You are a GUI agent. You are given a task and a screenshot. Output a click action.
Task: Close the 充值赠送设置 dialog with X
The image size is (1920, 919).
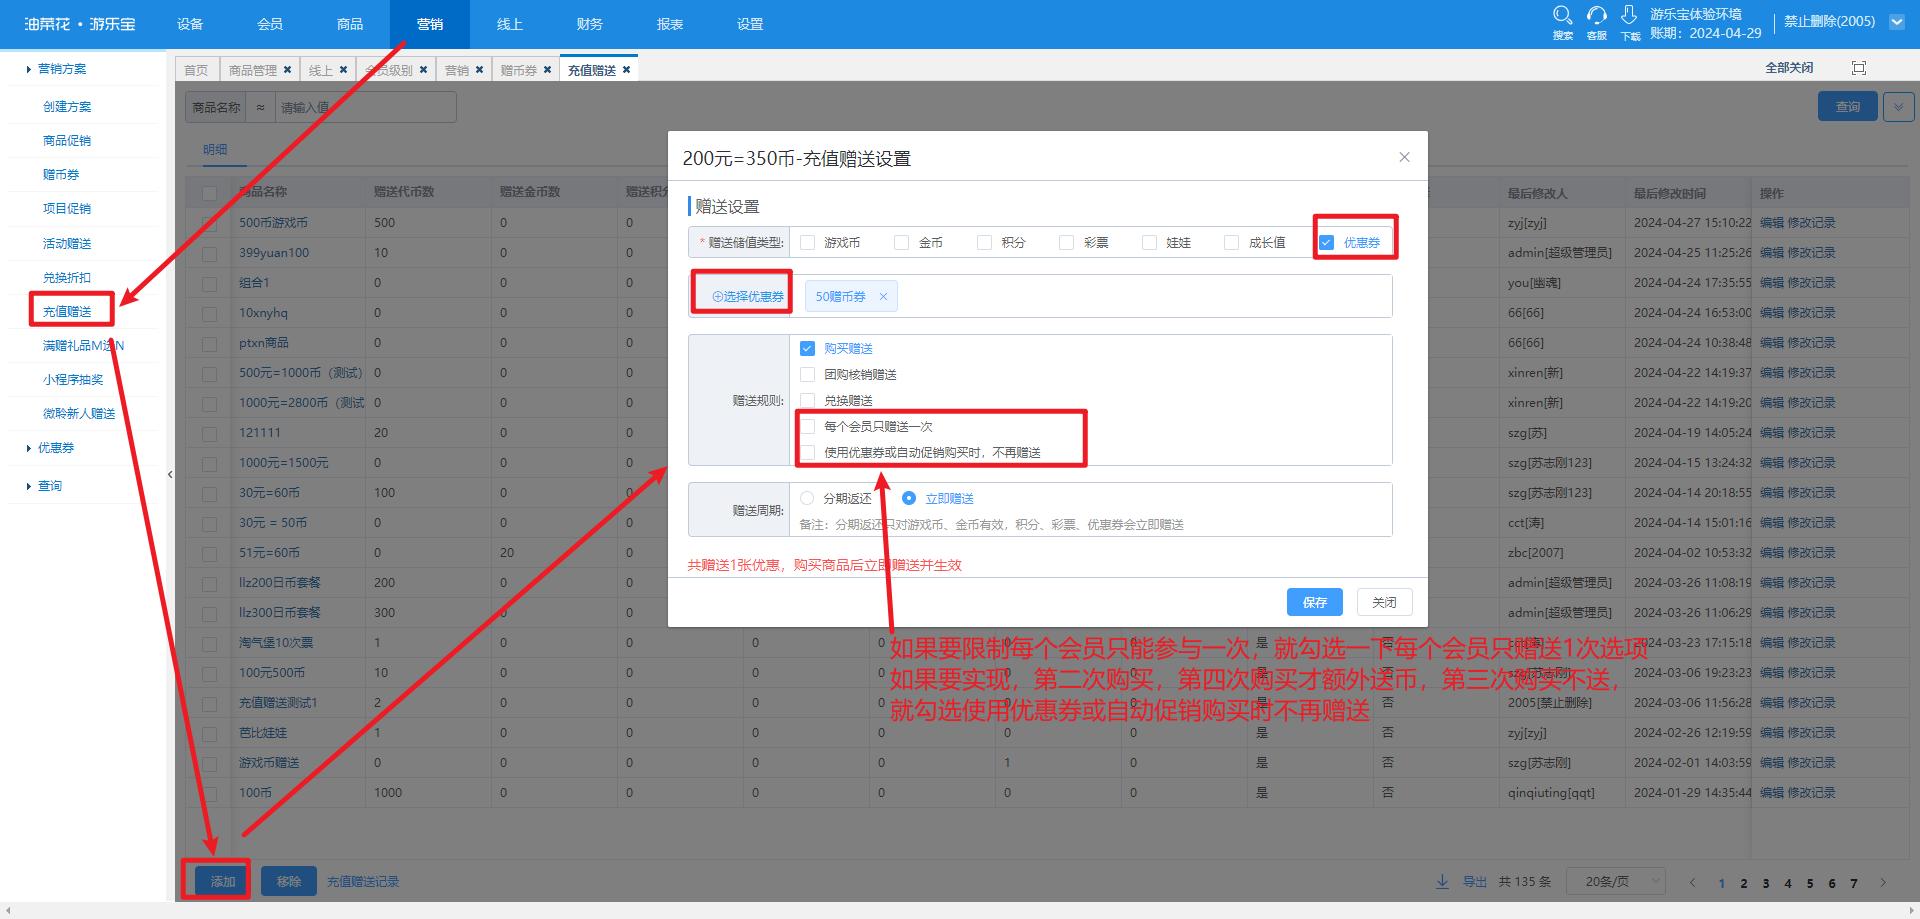click(x=1404, y=157)
